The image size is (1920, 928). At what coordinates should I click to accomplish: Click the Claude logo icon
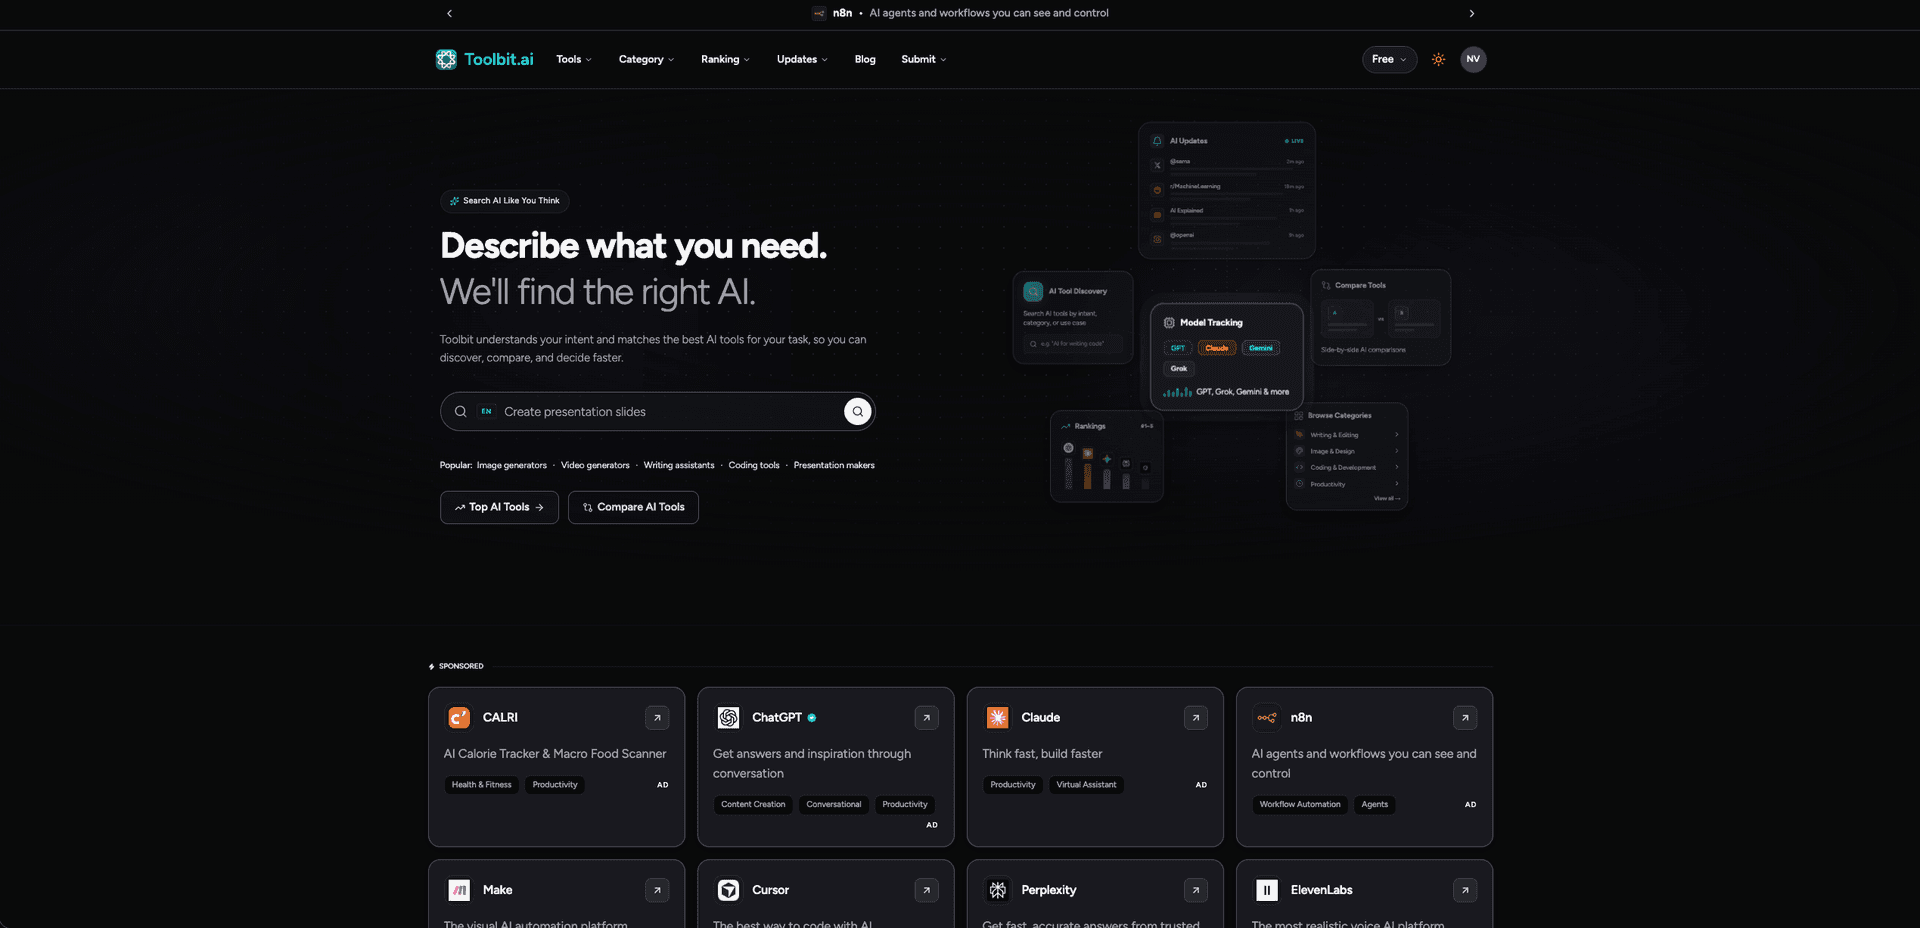(x=998, y=717)
